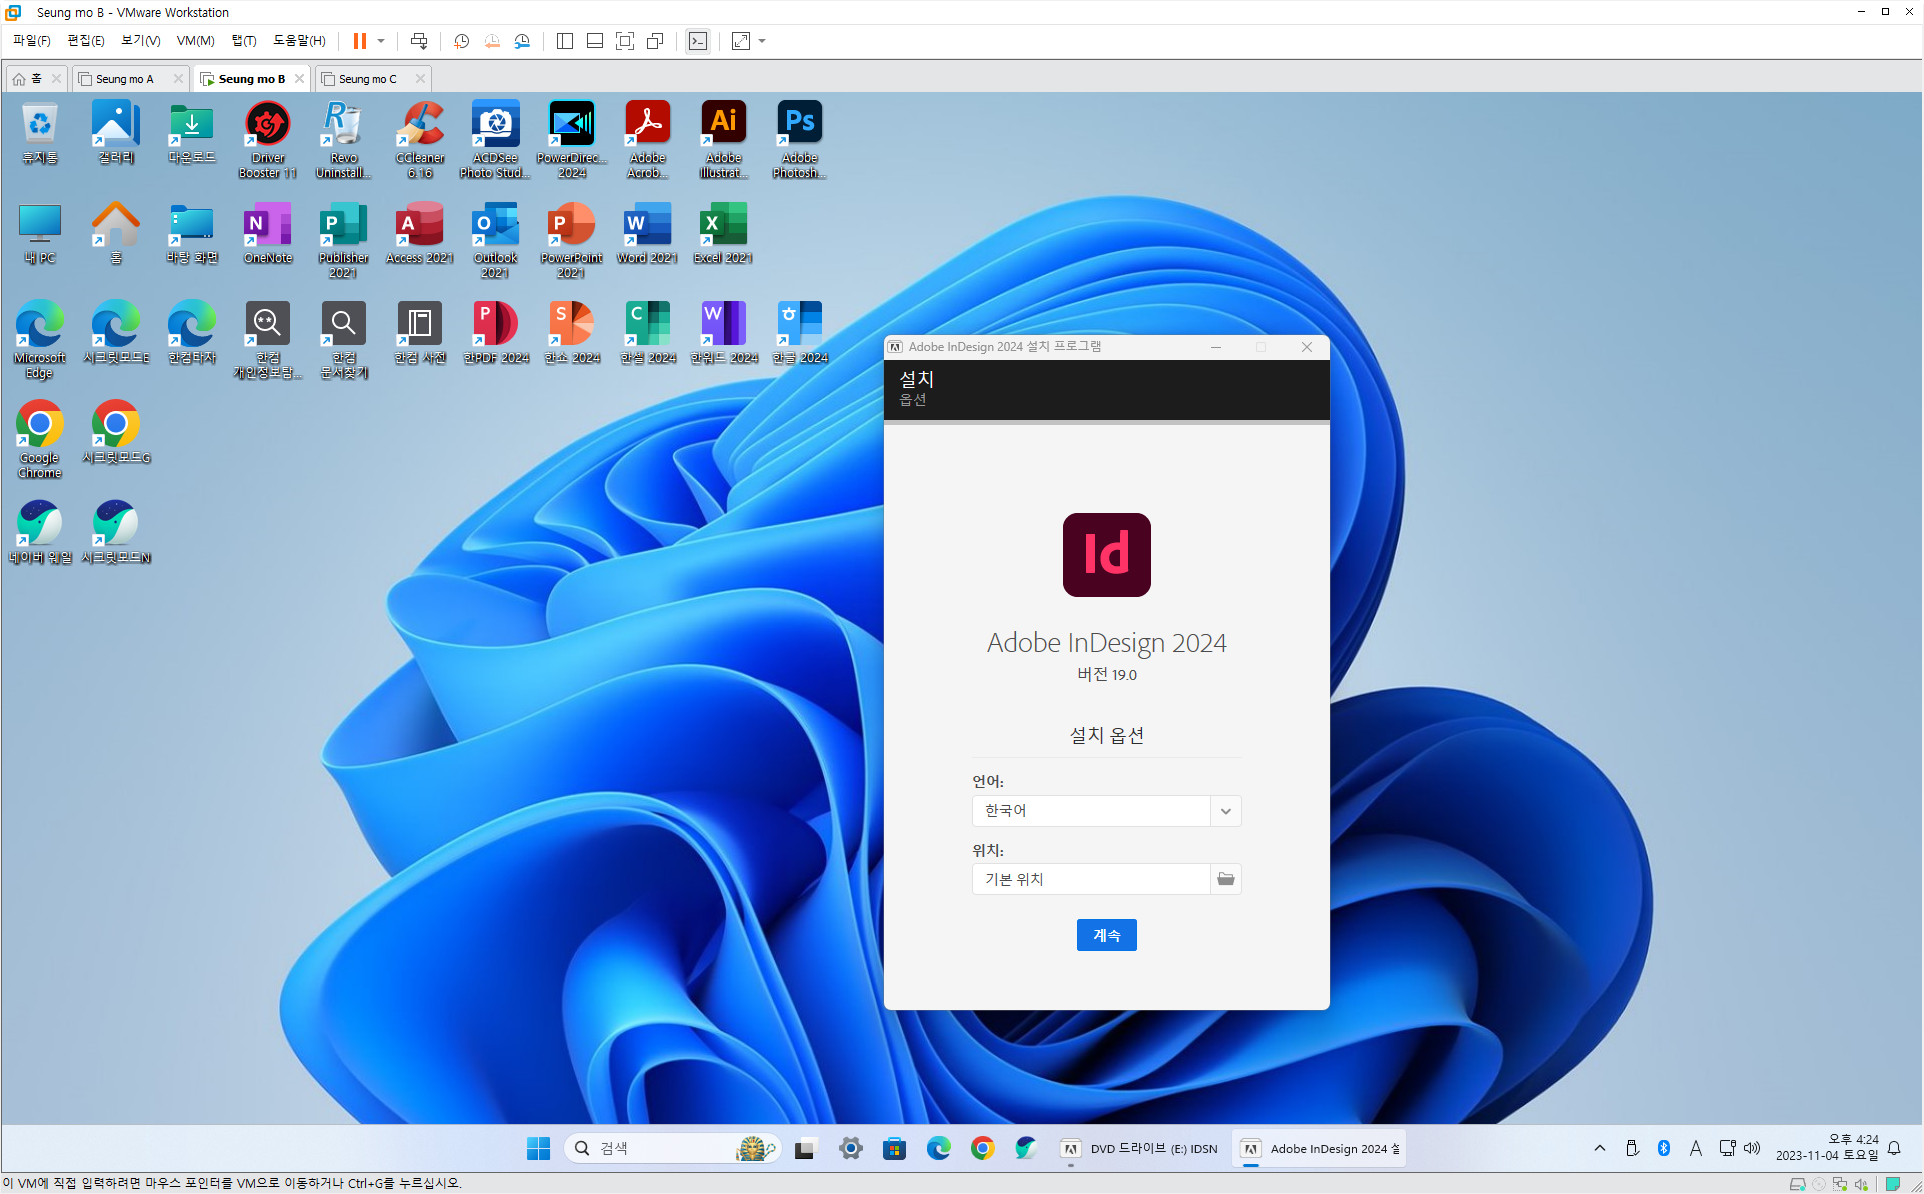
Task: Click the 기본 위치 location field
Action: tap(1090, 879)
